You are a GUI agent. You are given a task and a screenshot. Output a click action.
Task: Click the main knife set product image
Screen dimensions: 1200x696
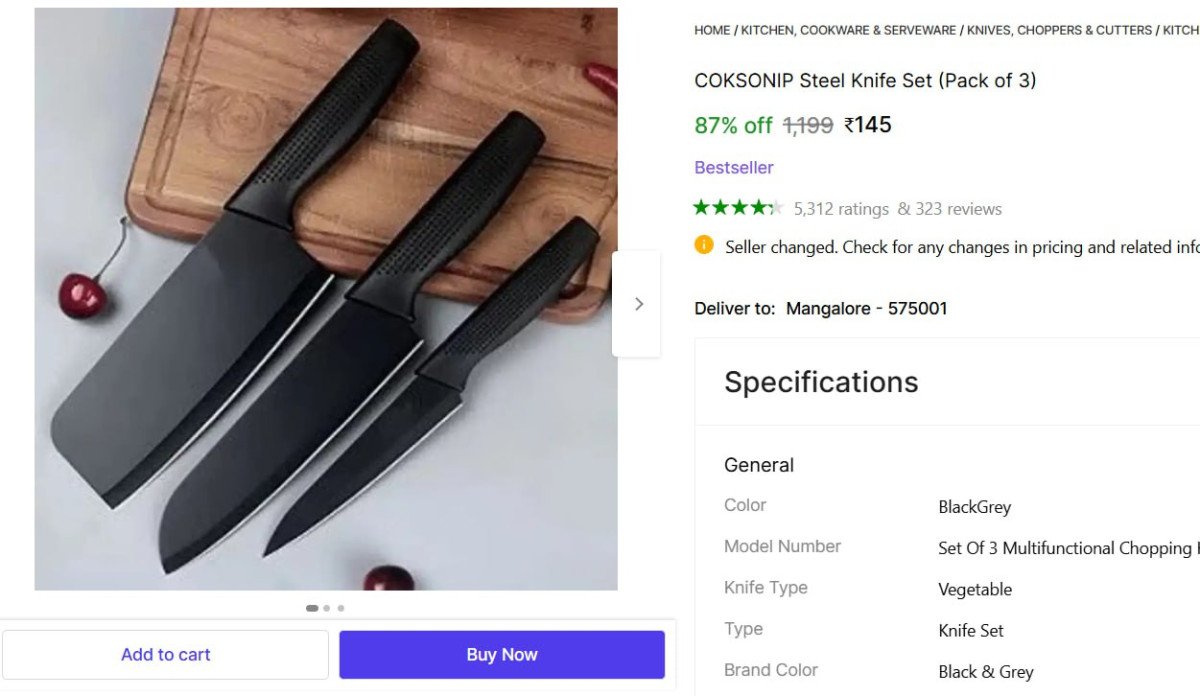pyautogui.click(x=326, y=299)
